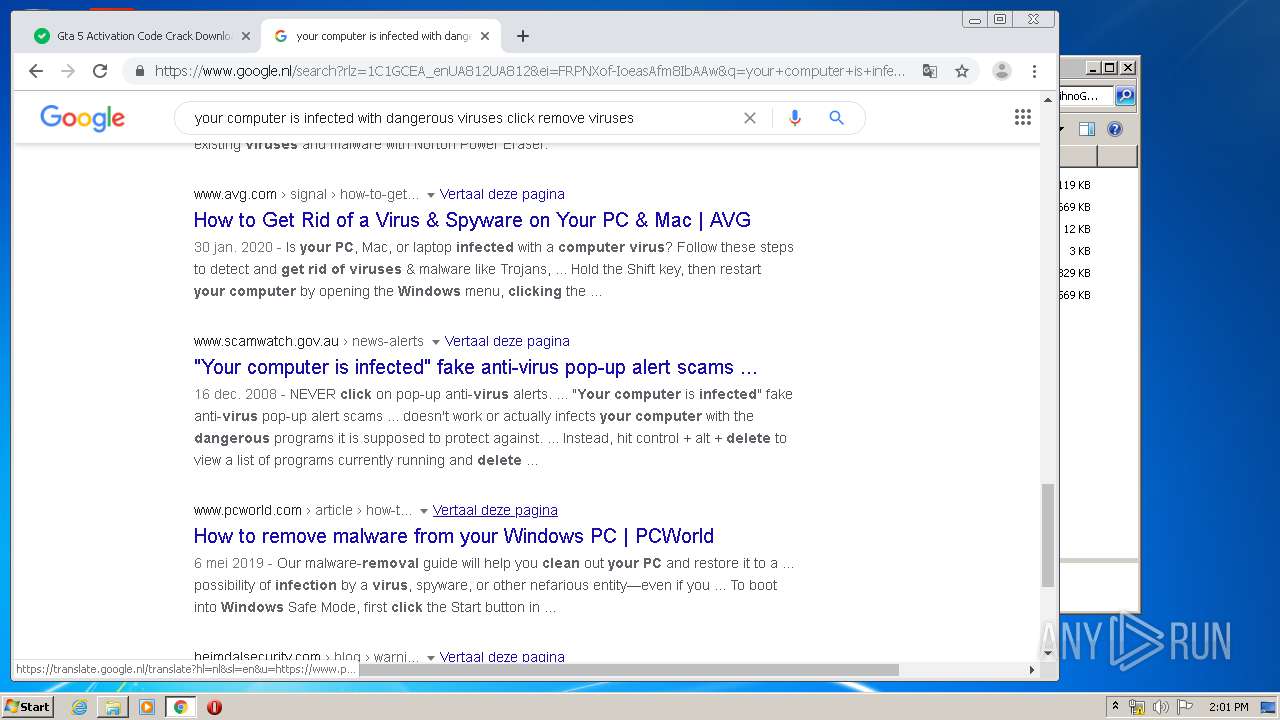The image size is (1280, 720).
Task: Go to Google home via the logo
Action: point(83,118)
